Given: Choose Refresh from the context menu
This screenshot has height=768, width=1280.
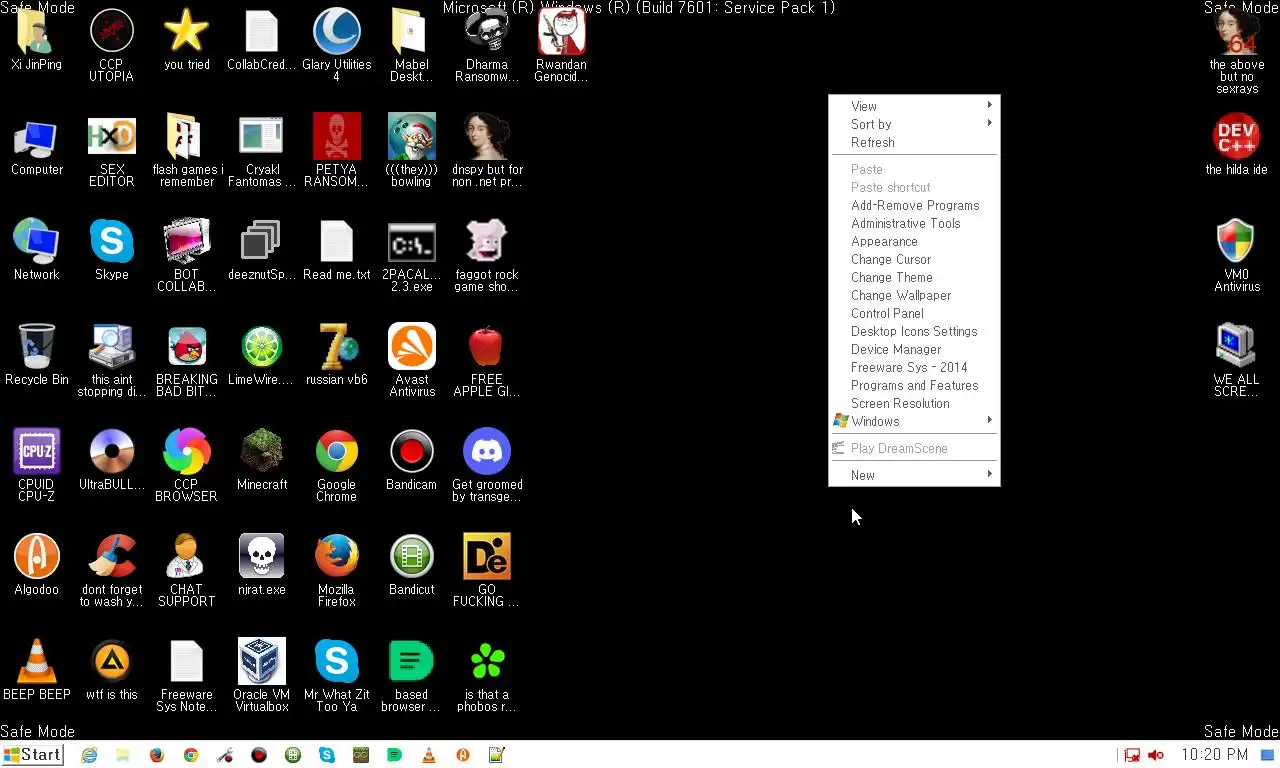Looking at the screenshot, I should (x=914, y=142).
